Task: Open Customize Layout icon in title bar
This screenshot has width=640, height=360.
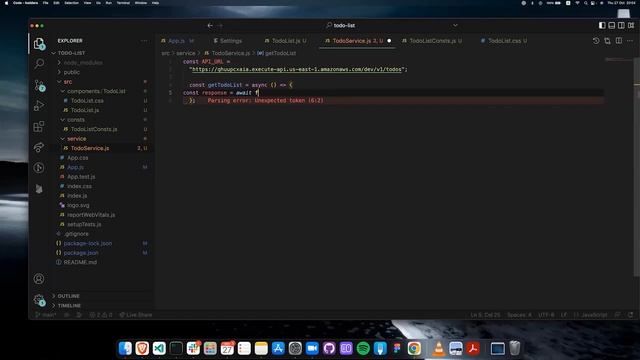Action: [631, 25]
